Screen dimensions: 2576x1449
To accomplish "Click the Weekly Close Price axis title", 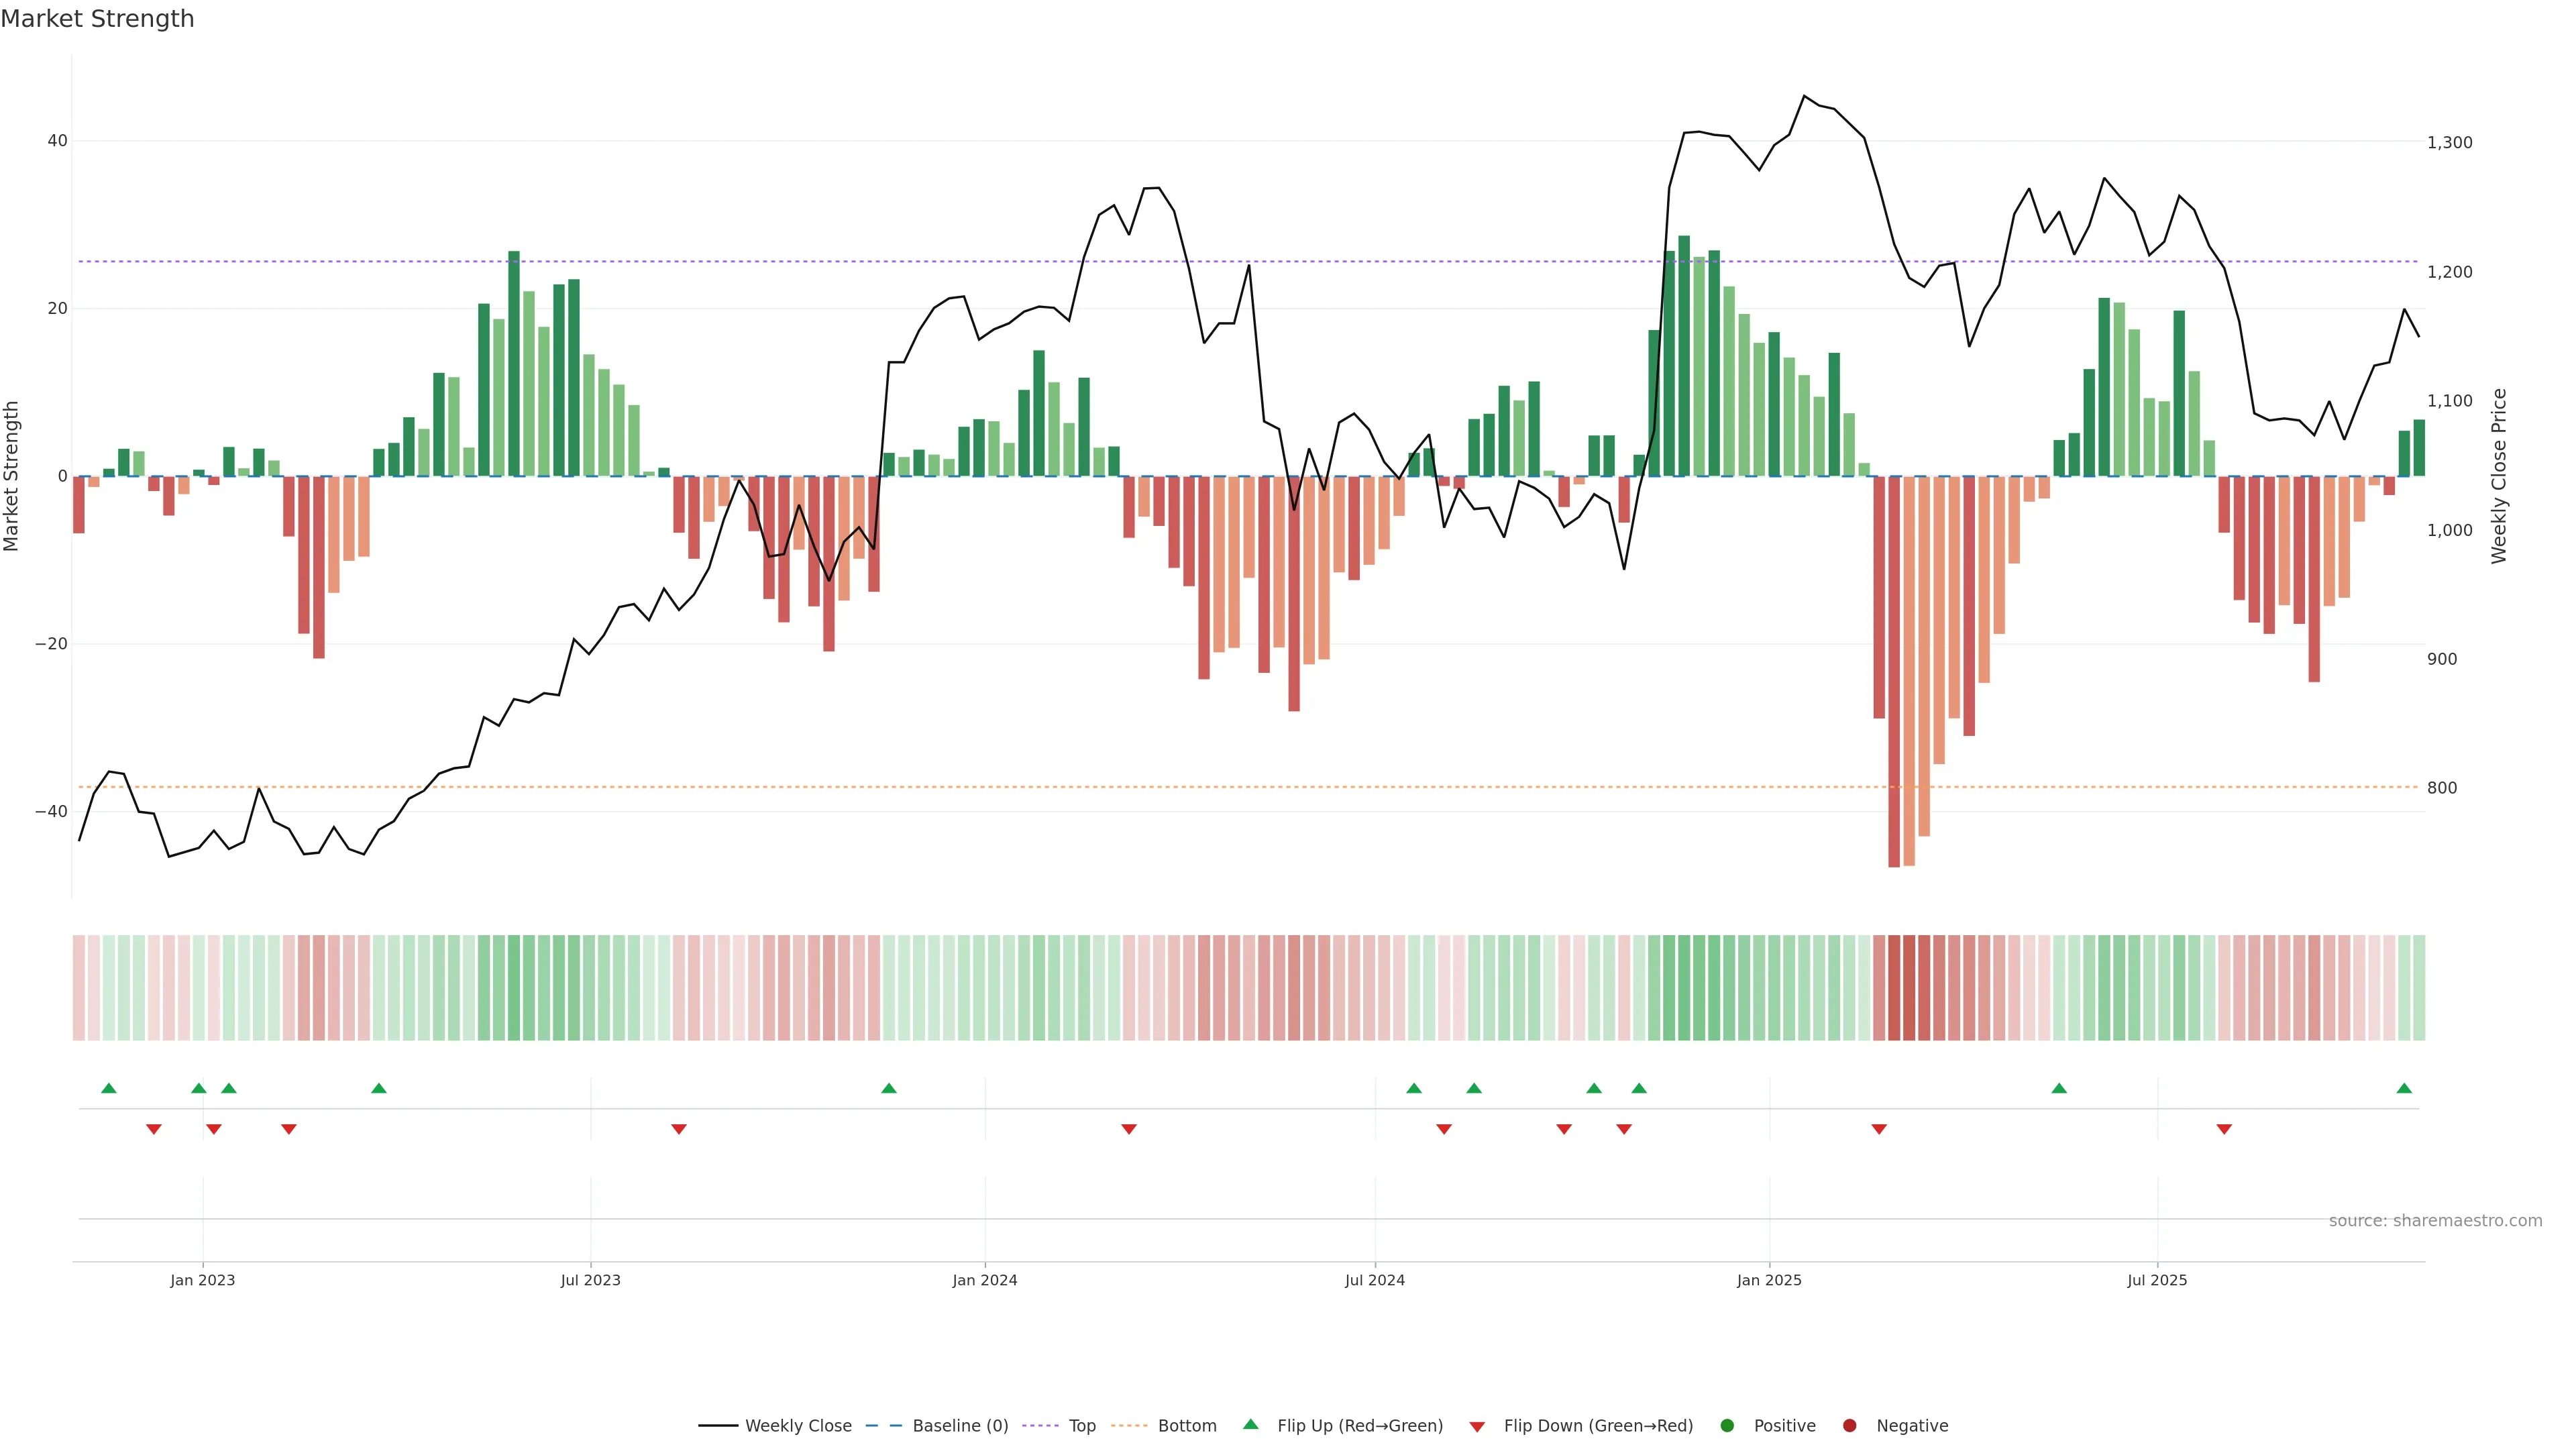I will coord(2499,476).
